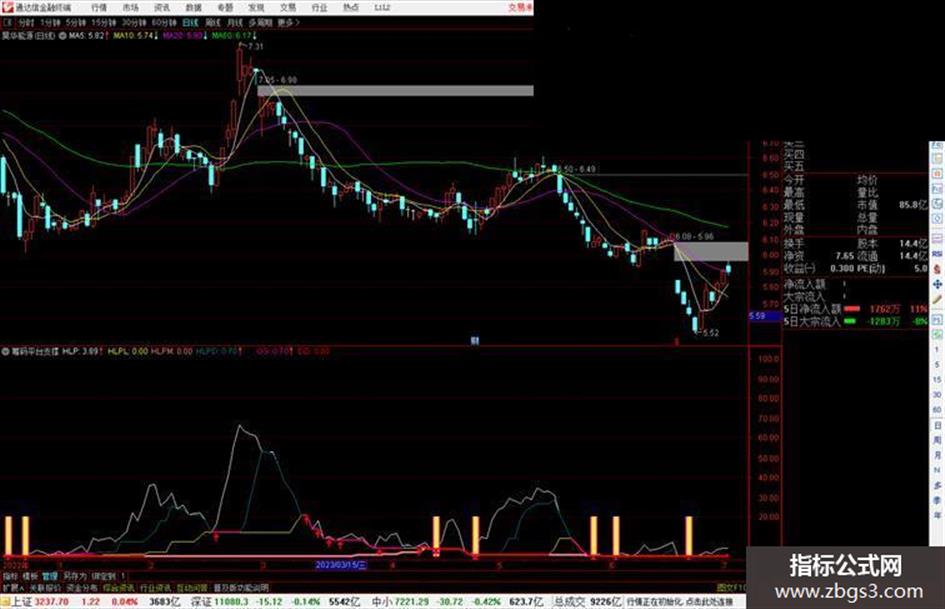
Task: Click the MA5 value label
Action: coord(87,36)
